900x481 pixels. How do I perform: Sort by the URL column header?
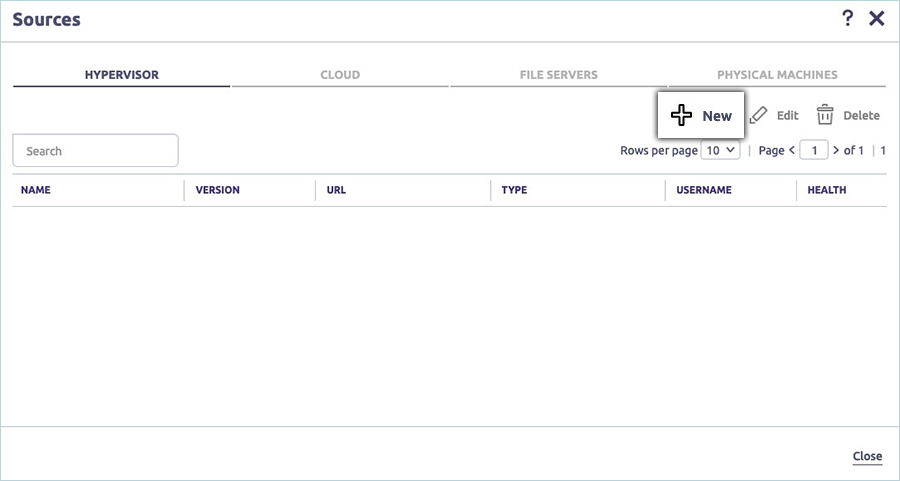click(x=336, y=190)
